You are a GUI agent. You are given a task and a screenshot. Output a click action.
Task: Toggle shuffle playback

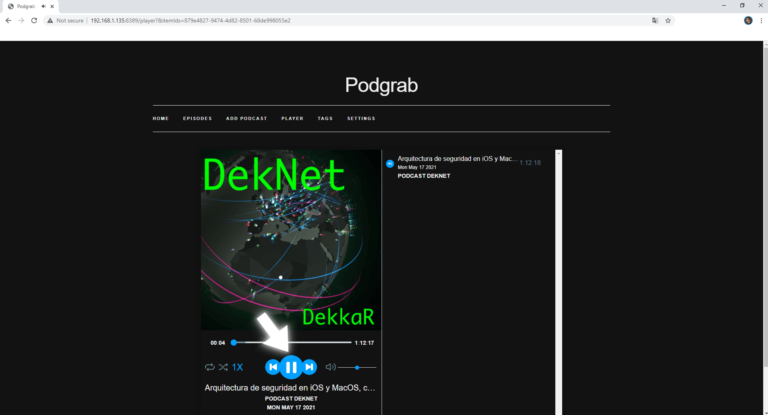tap(223, 368)
